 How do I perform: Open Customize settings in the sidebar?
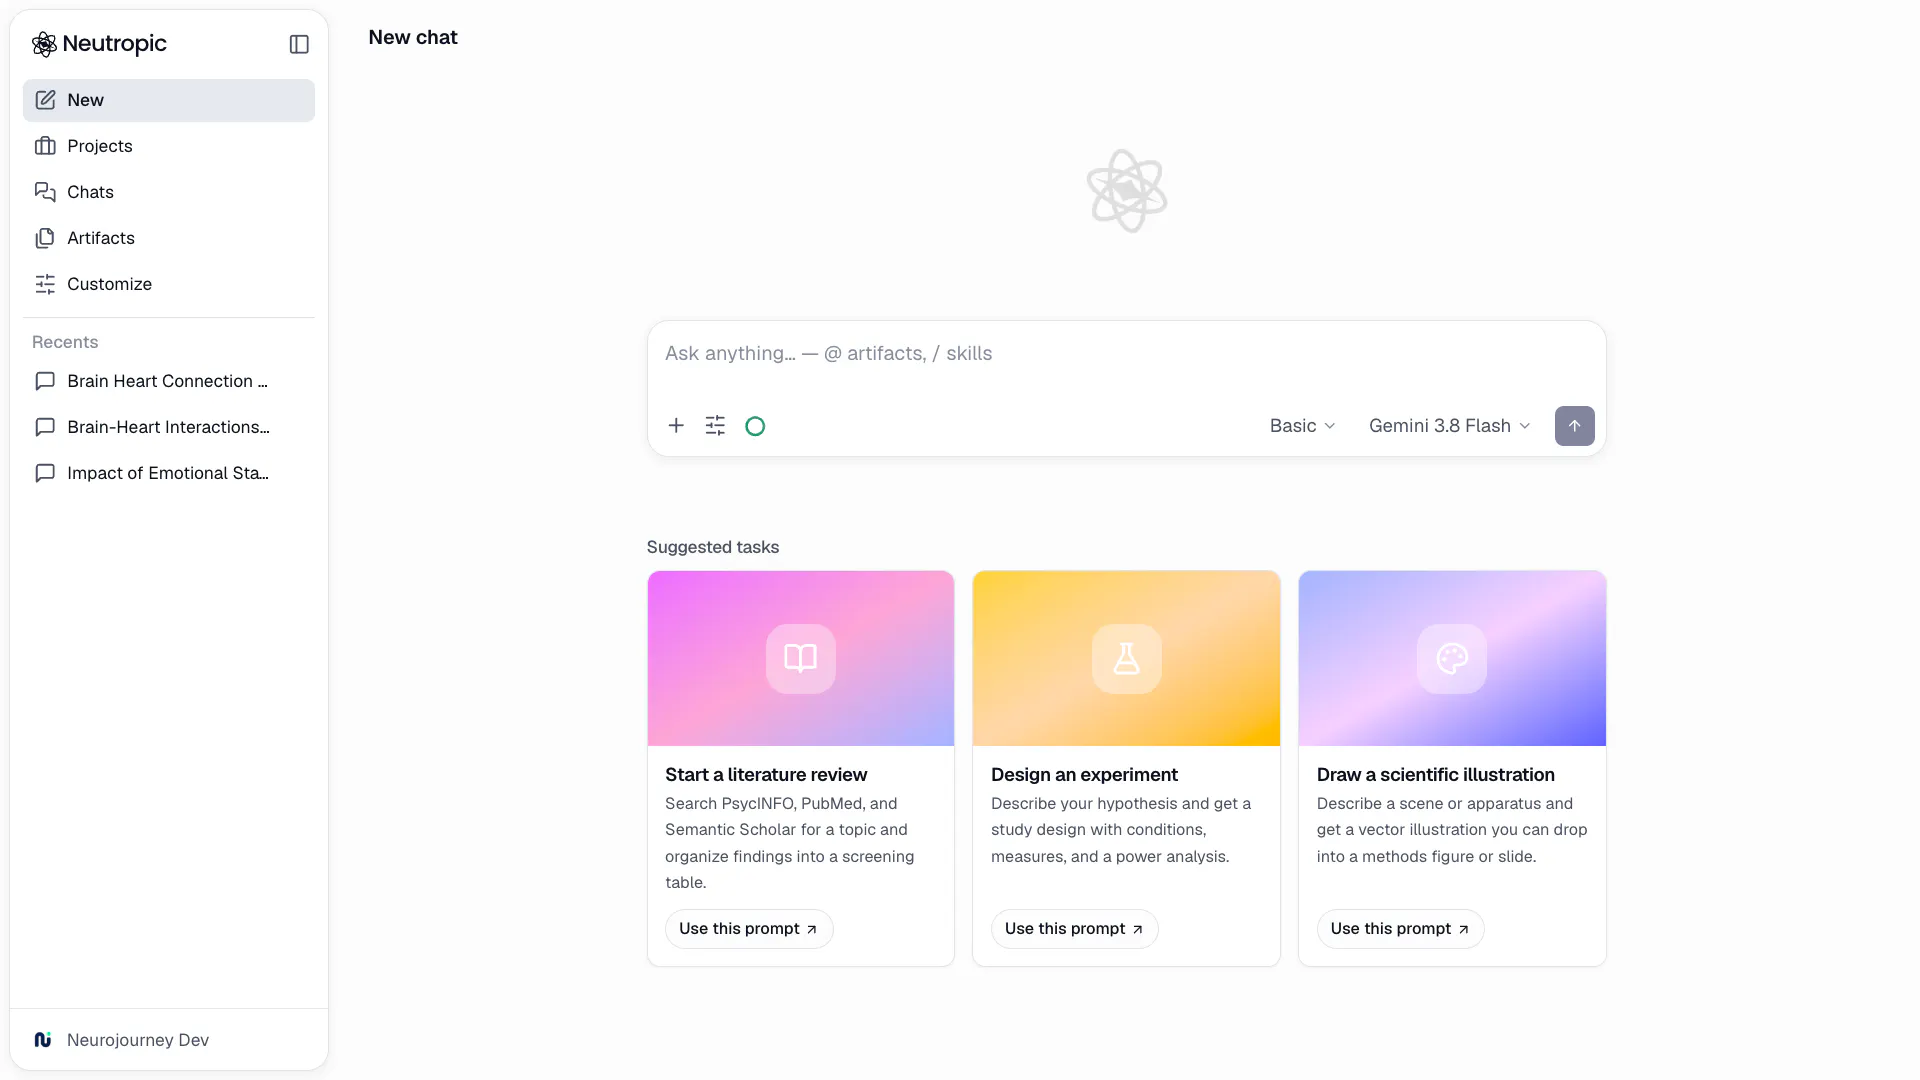click(169, 284)
